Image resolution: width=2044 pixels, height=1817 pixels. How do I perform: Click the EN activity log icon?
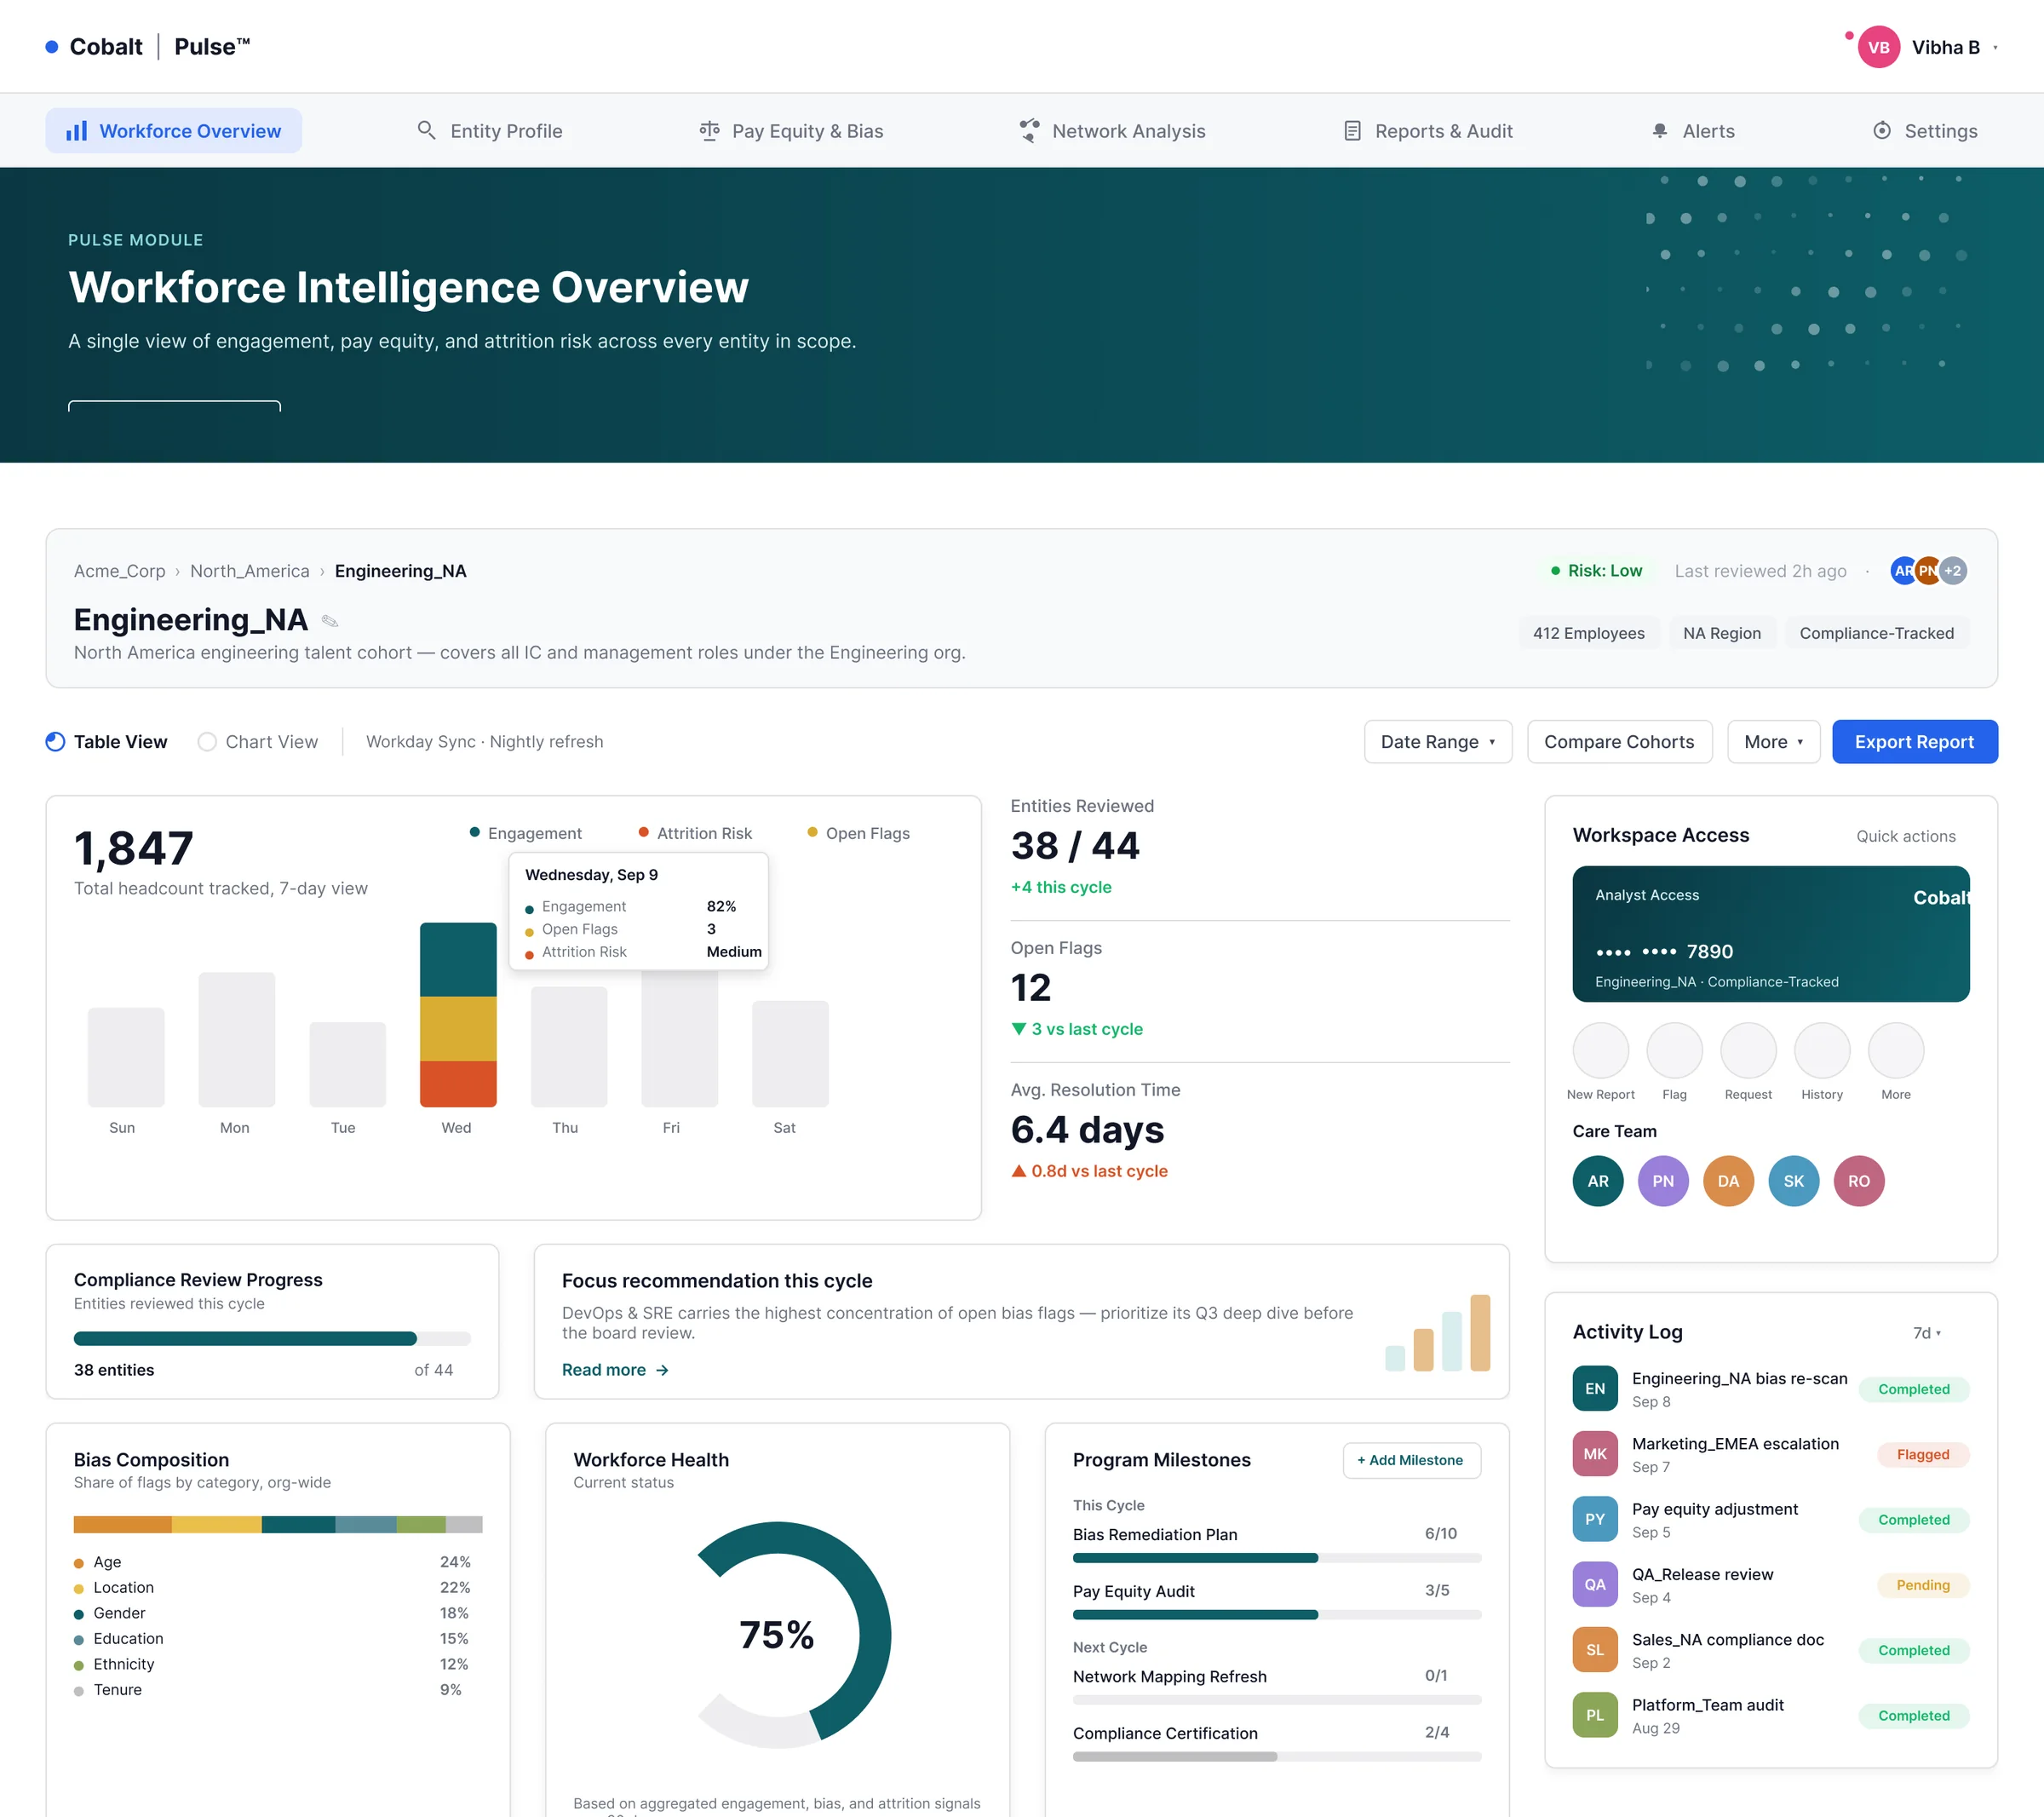point(1595,1388)
